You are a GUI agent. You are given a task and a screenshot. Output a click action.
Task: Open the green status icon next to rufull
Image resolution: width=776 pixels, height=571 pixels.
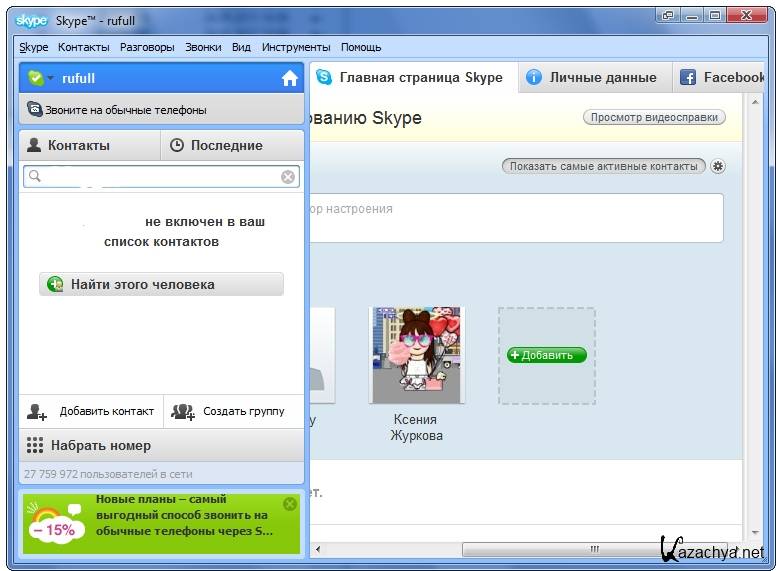tap(38, 78)
